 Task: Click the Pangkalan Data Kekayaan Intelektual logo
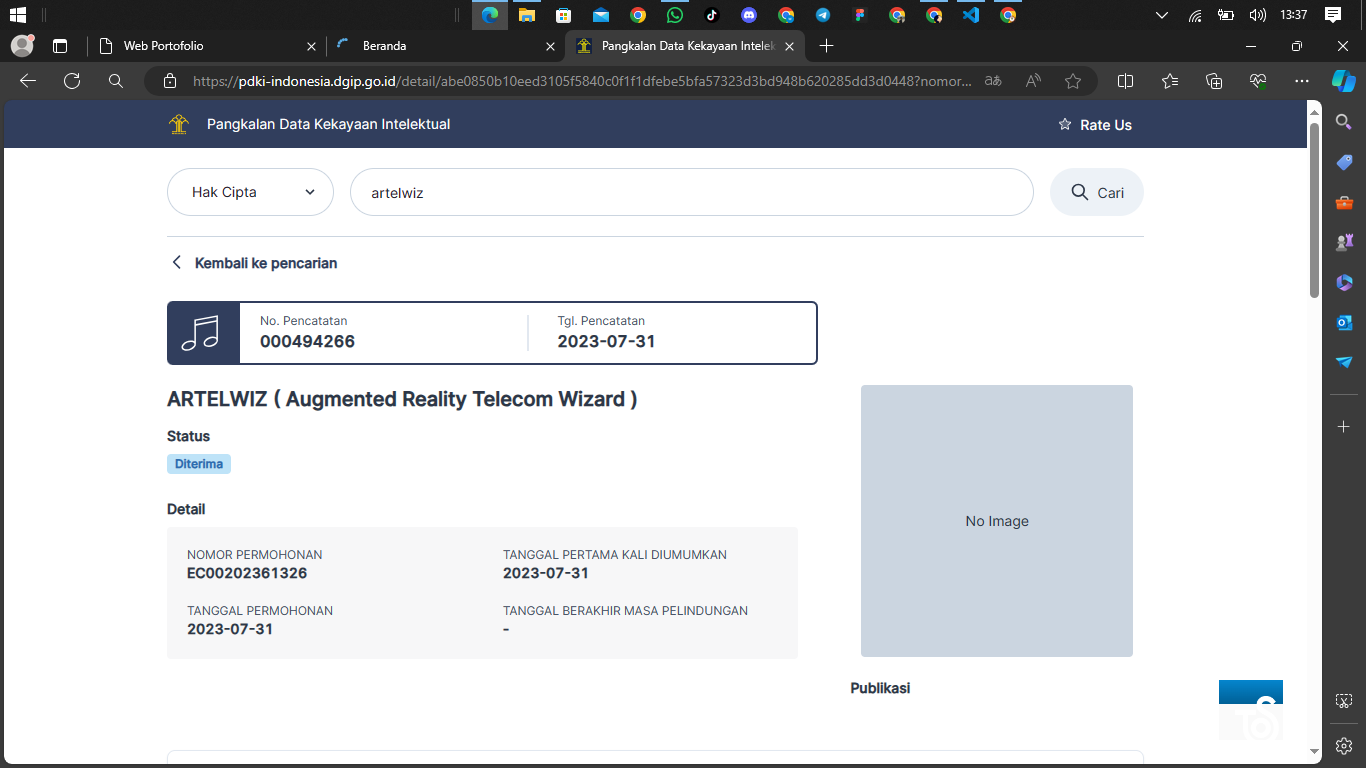[179, 124]
